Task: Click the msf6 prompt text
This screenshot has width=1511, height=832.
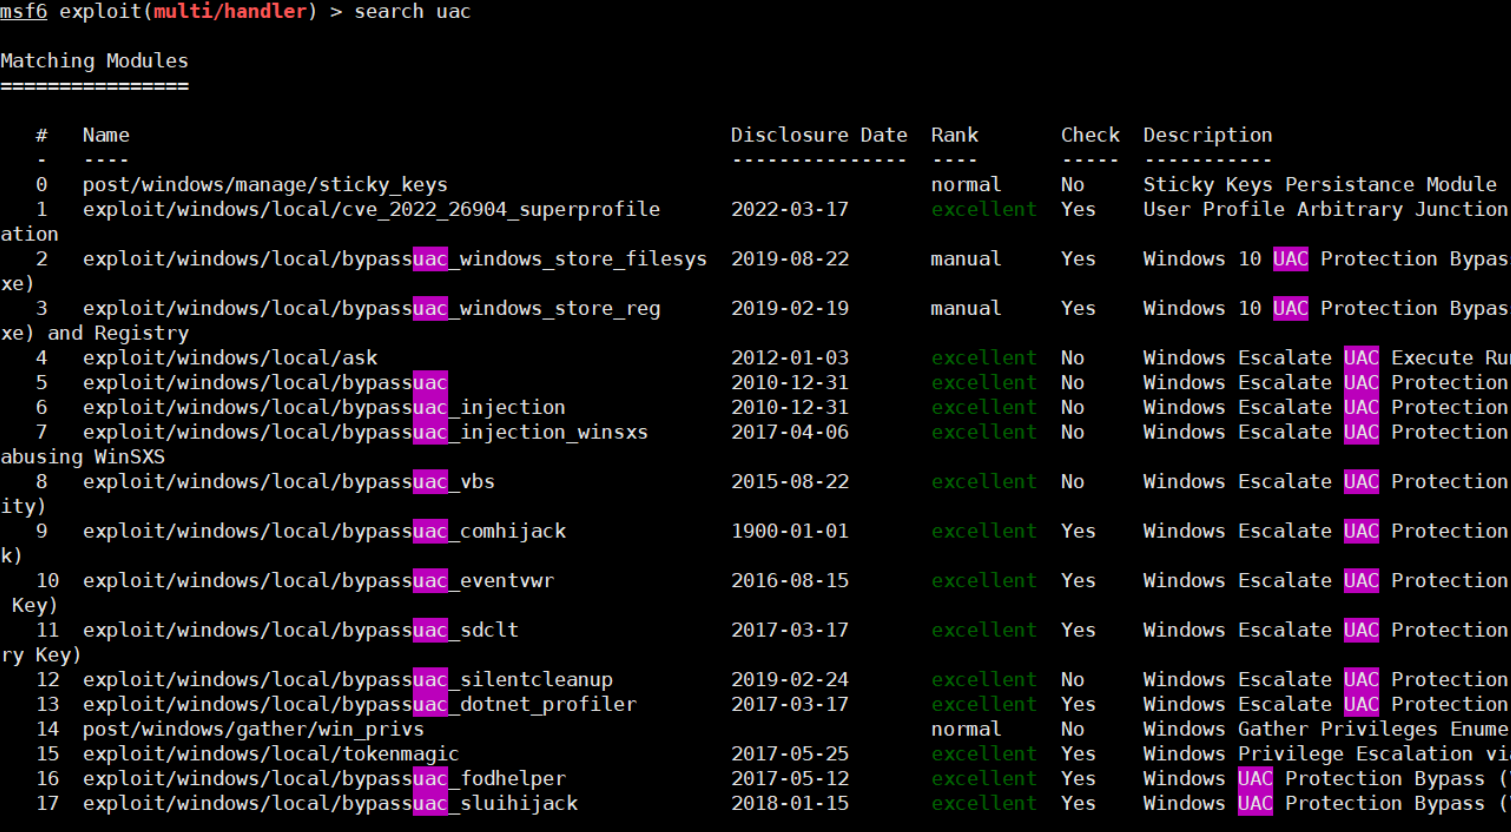Action: tap(24, 12)
